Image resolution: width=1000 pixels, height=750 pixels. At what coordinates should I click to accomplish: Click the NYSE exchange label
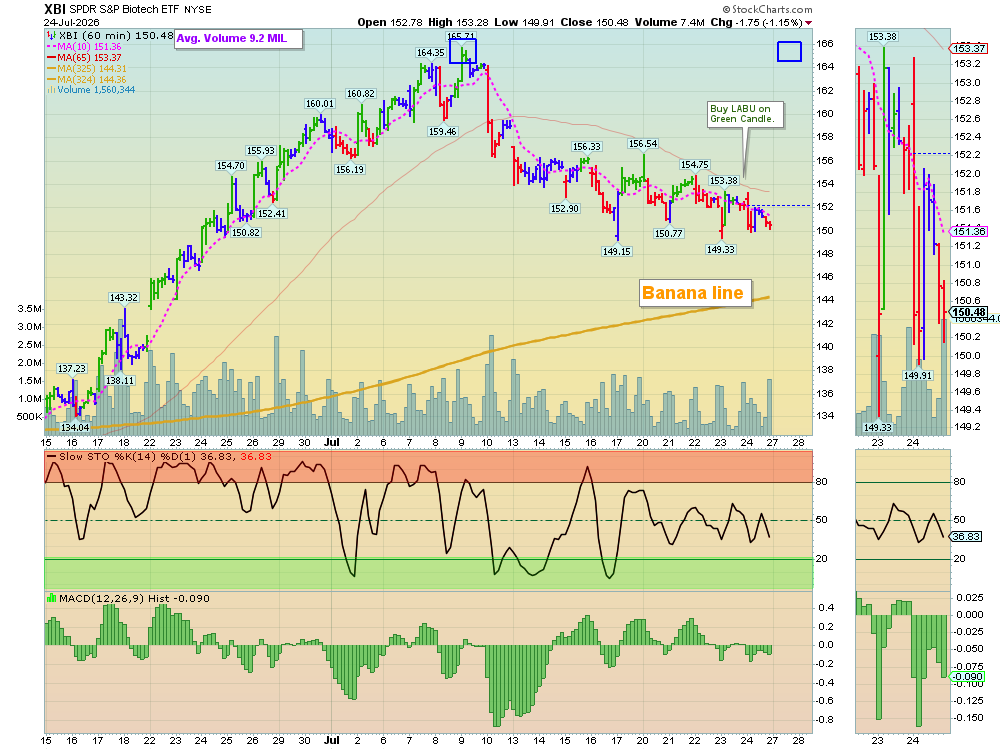tap(198, 10)
